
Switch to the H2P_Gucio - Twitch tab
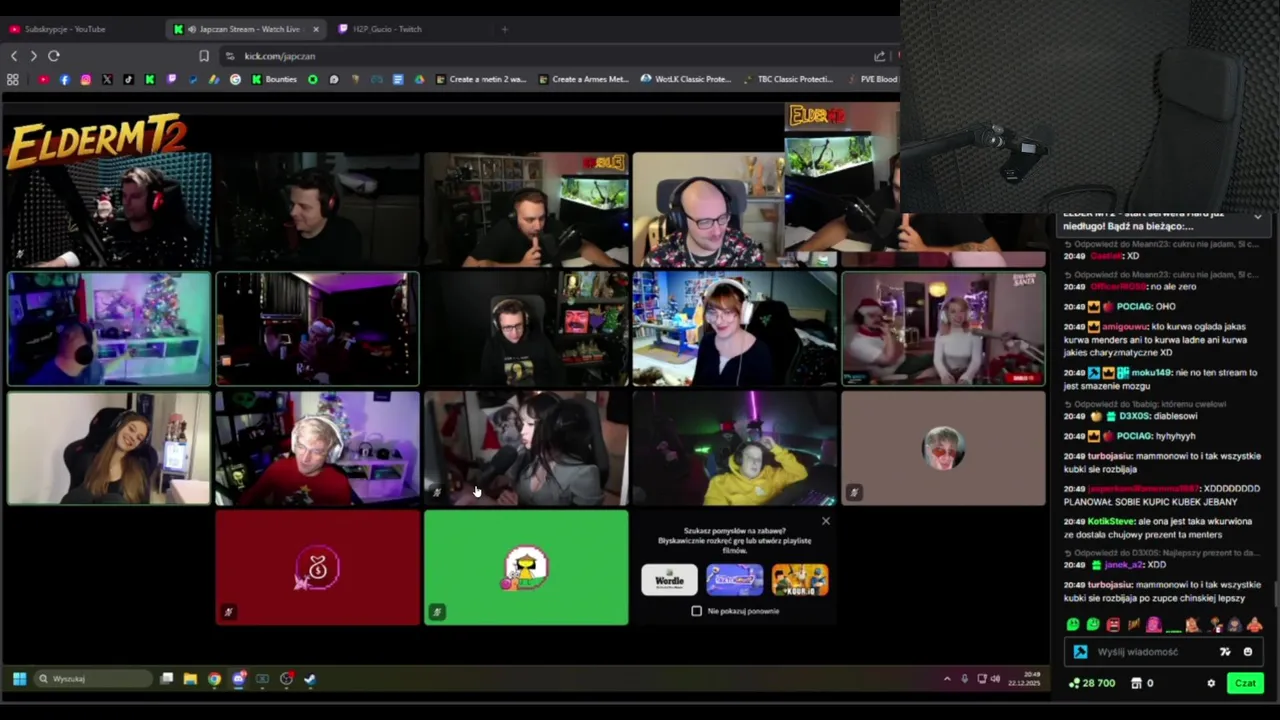[385, 29]
